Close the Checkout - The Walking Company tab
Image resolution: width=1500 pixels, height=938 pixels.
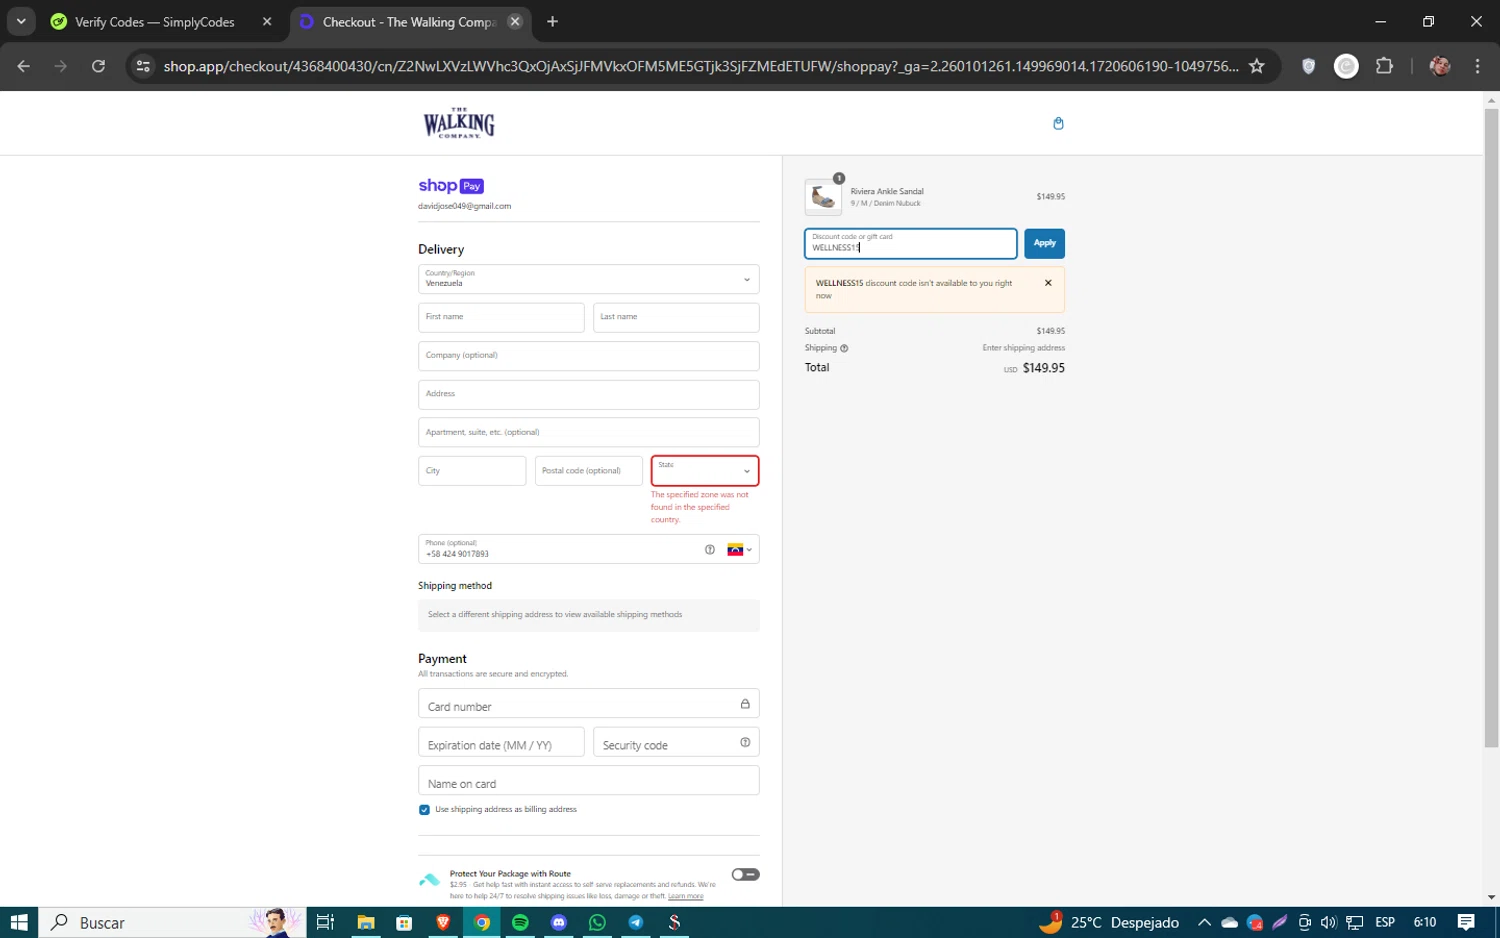pyautogui.click(x=515, y=22)
